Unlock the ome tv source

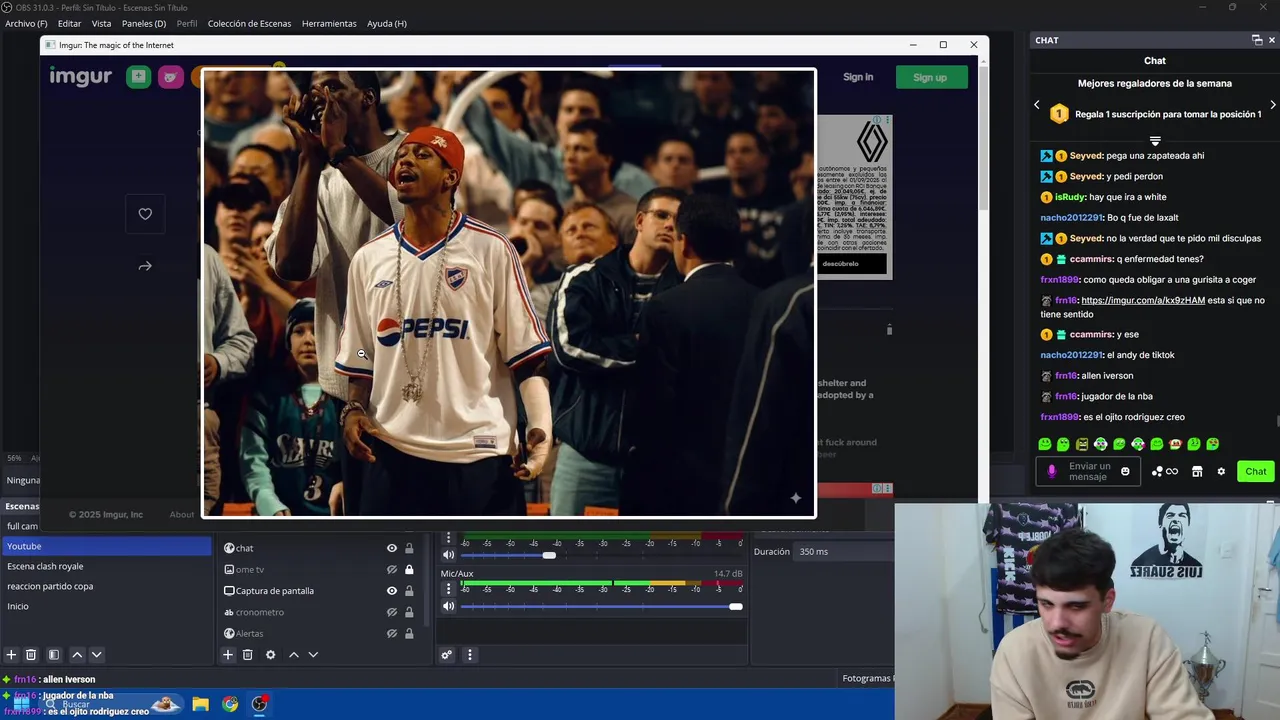(x=409, y=570)
